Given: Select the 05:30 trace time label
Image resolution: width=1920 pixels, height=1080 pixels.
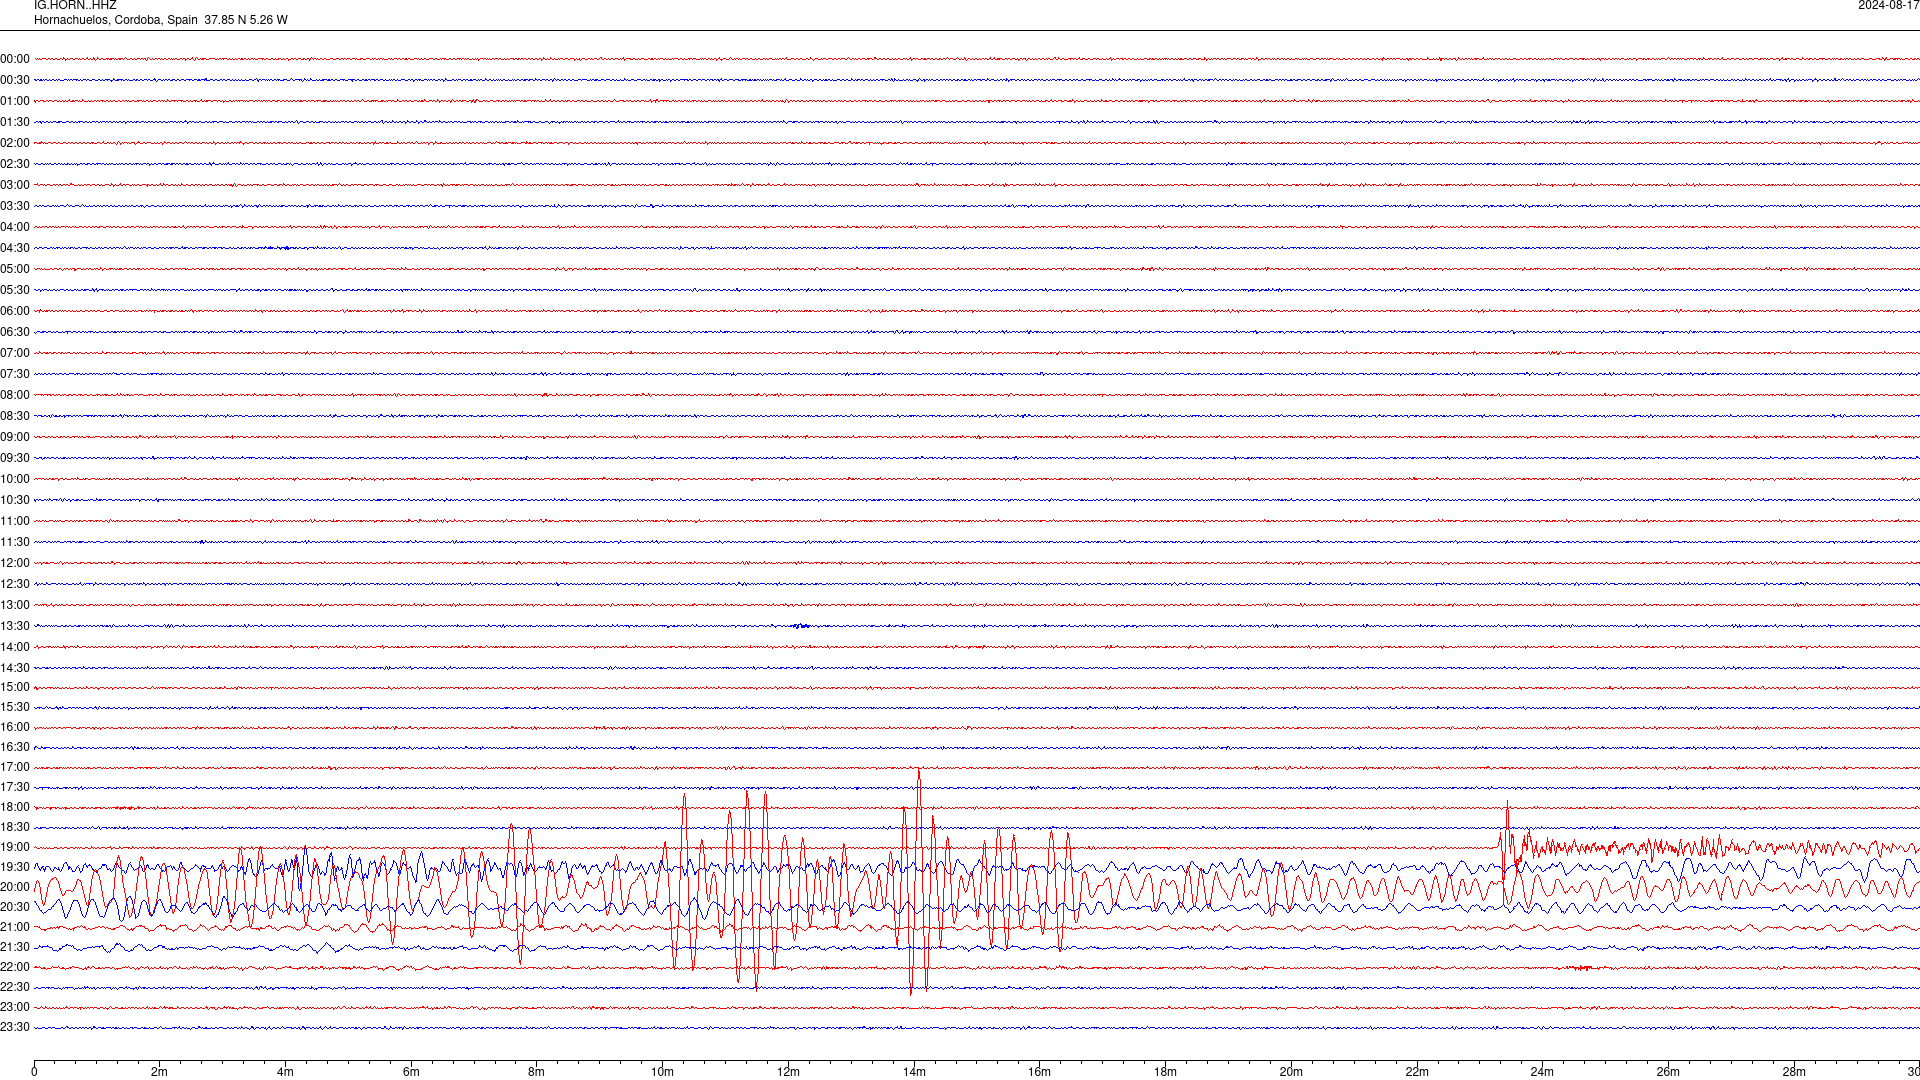Looking at the screenshot, I should tap(15, 290).
